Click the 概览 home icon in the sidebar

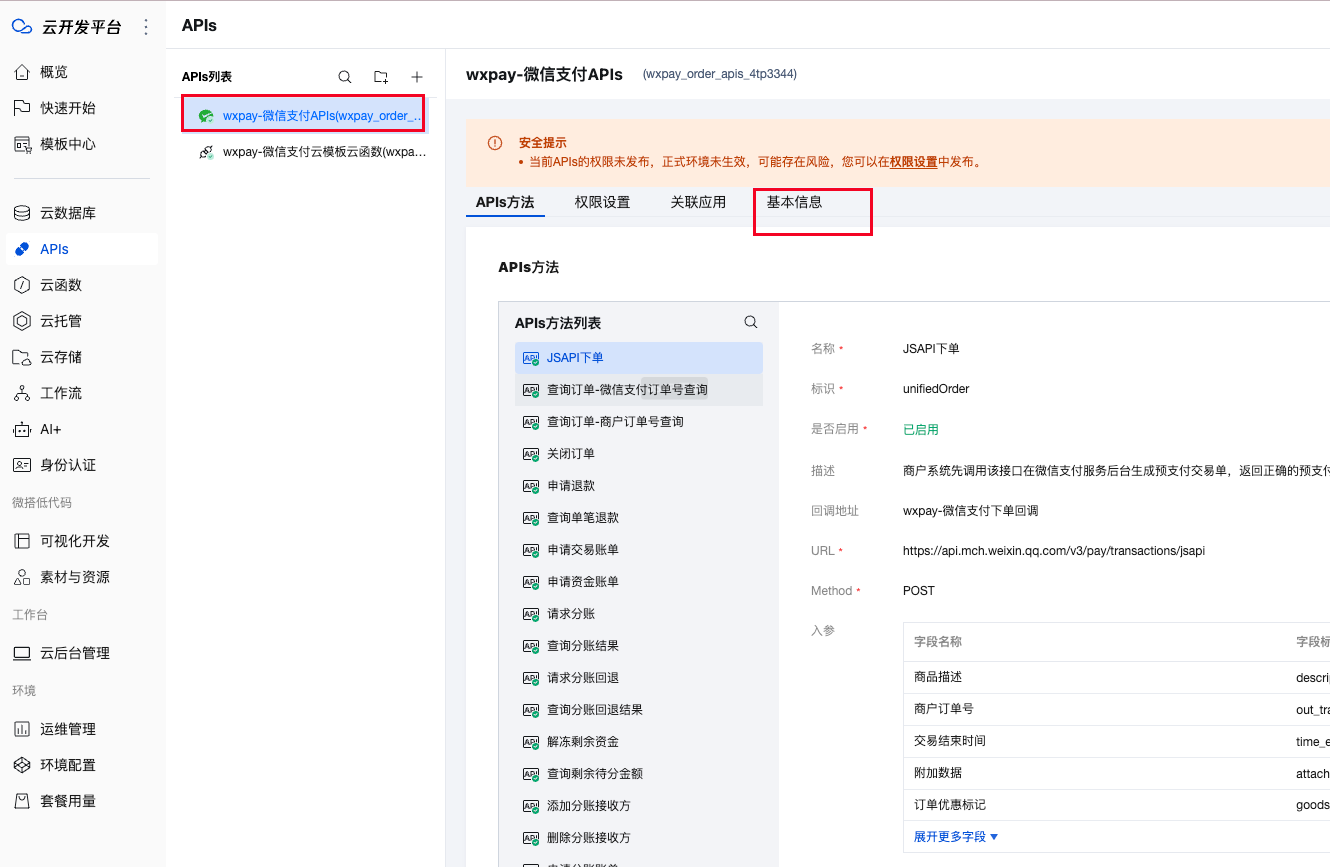22,72
